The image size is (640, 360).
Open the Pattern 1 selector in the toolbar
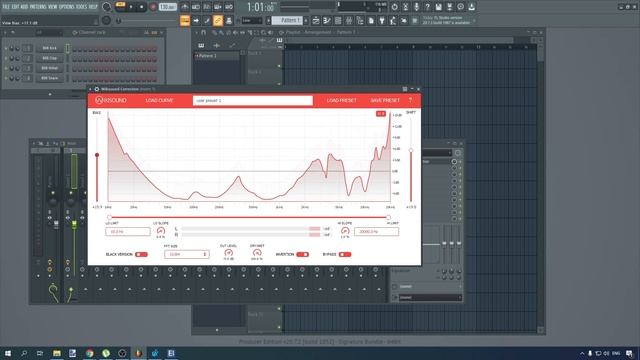click(x=287, y=20)
